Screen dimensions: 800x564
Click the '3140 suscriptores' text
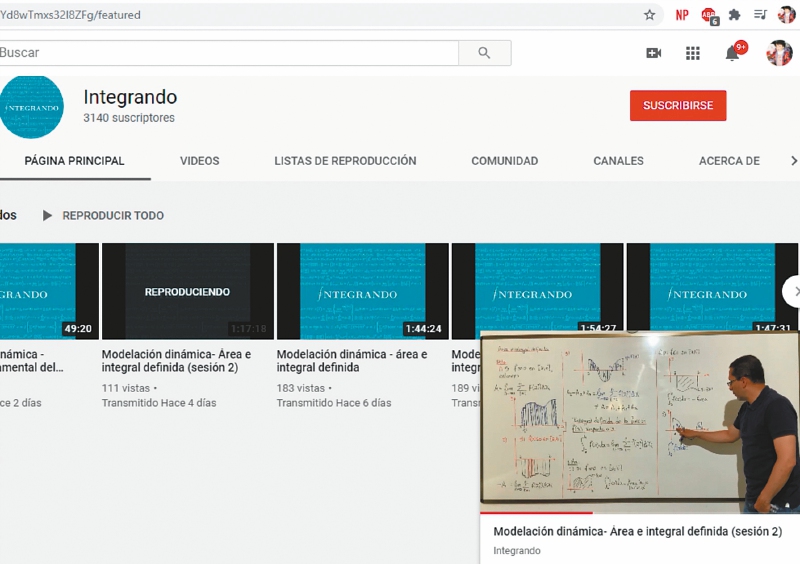point(129,118)
